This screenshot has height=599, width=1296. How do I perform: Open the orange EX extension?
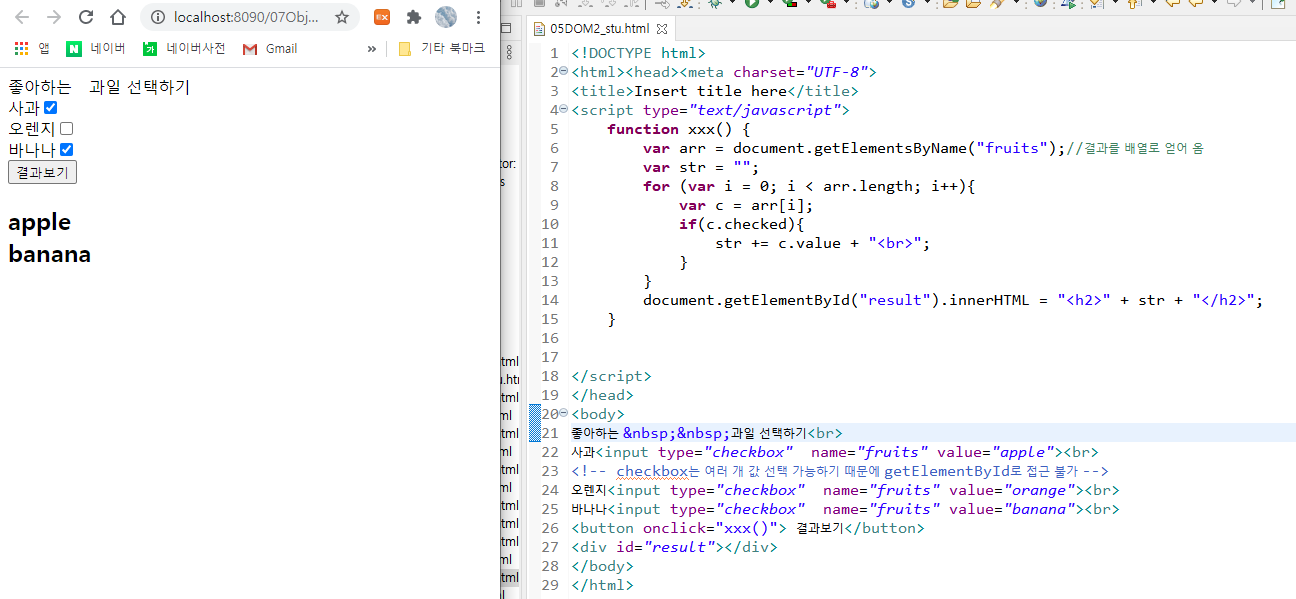[381, 17]
